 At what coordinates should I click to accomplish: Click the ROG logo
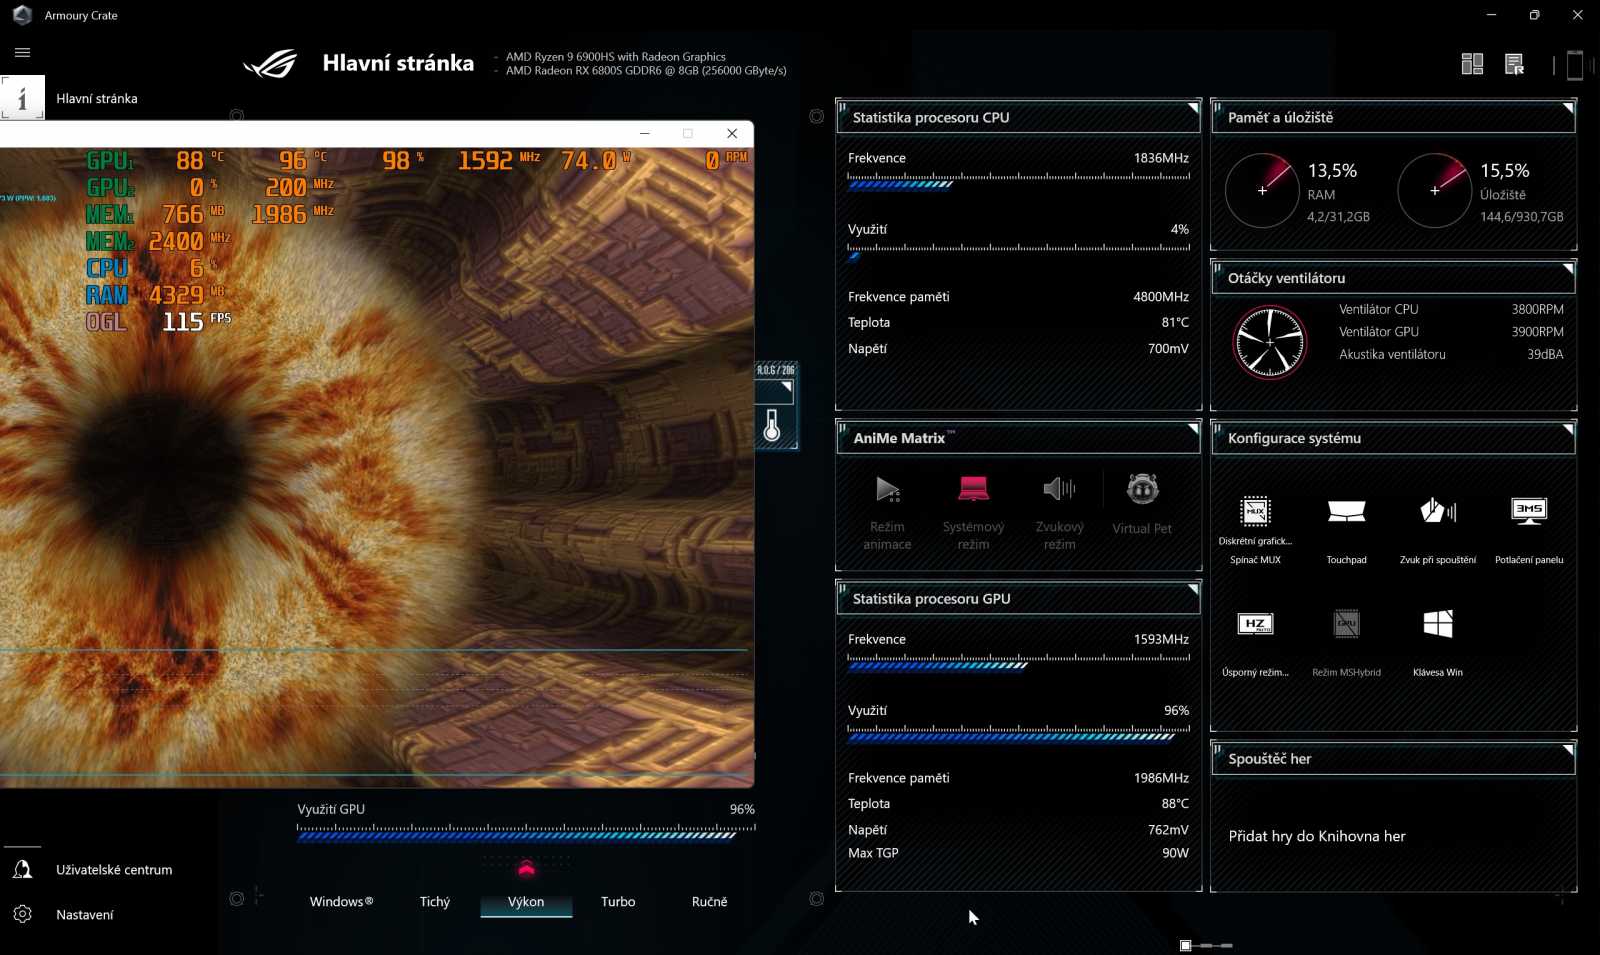click(270, 64)
